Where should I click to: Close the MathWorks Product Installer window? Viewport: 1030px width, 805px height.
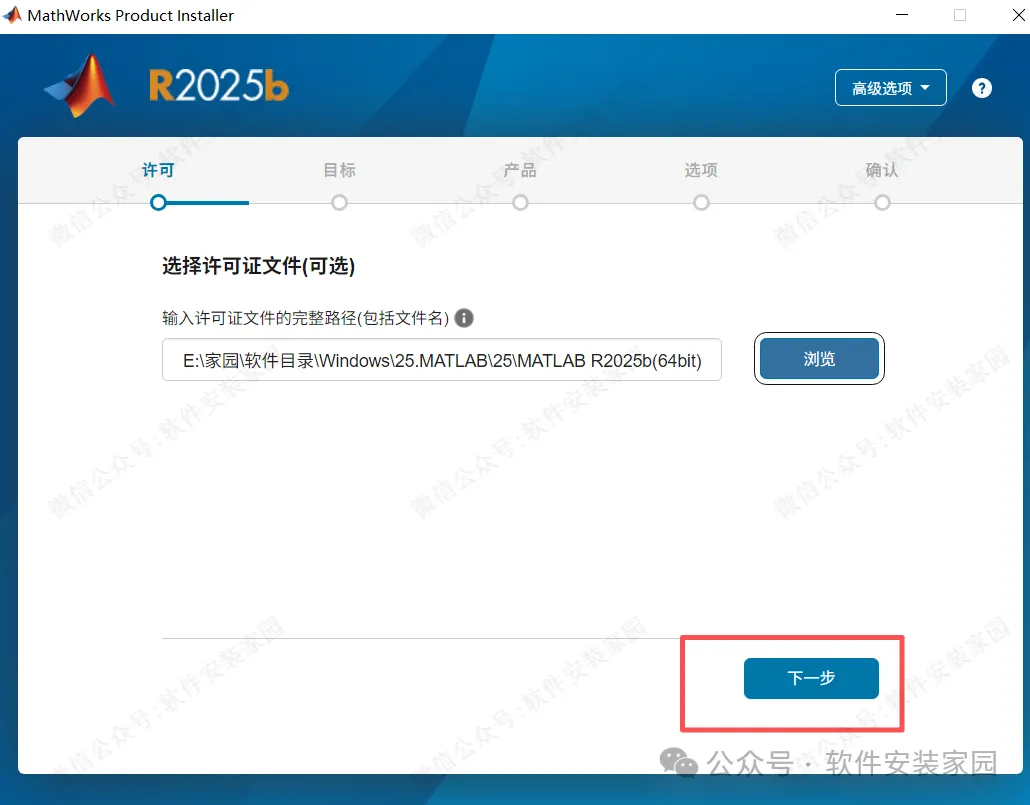1018,14
